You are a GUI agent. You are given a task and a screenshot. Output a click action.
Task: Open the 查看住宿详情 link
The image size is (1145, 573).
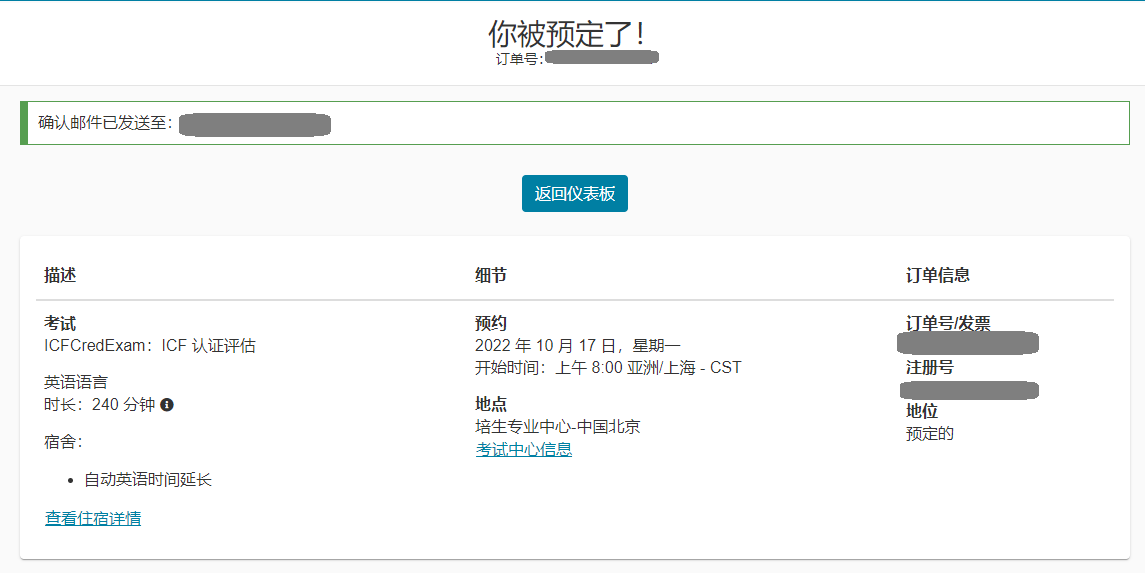tap(93, 518)
